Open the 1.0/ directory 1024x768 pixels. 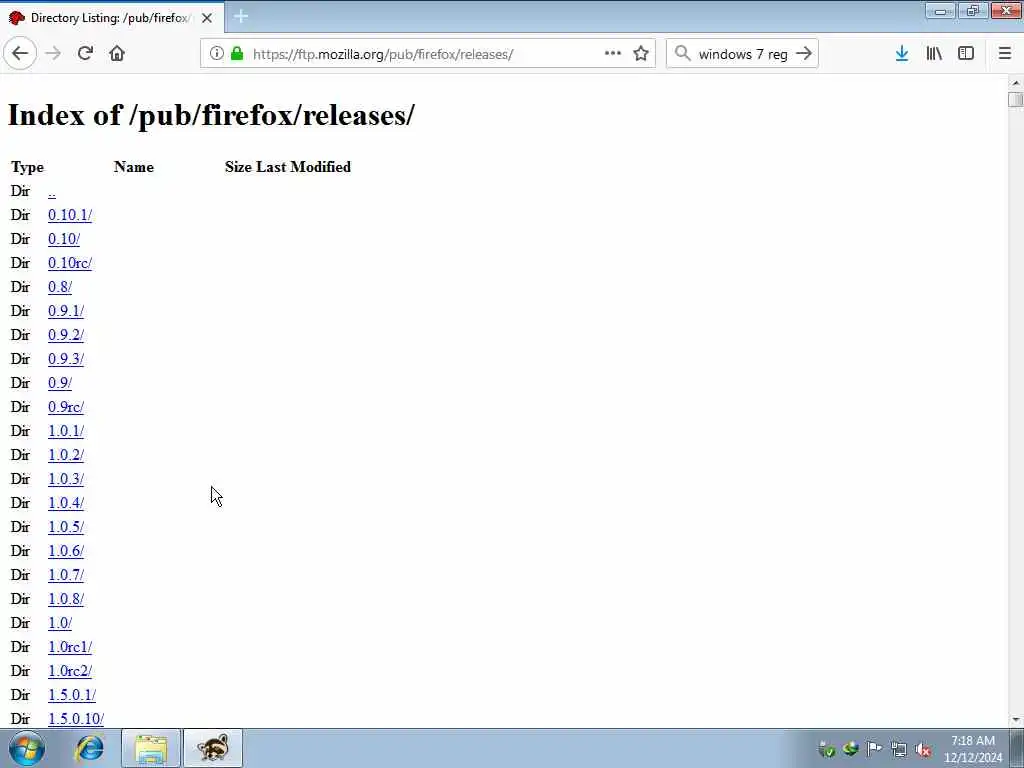tap(60, 624)
